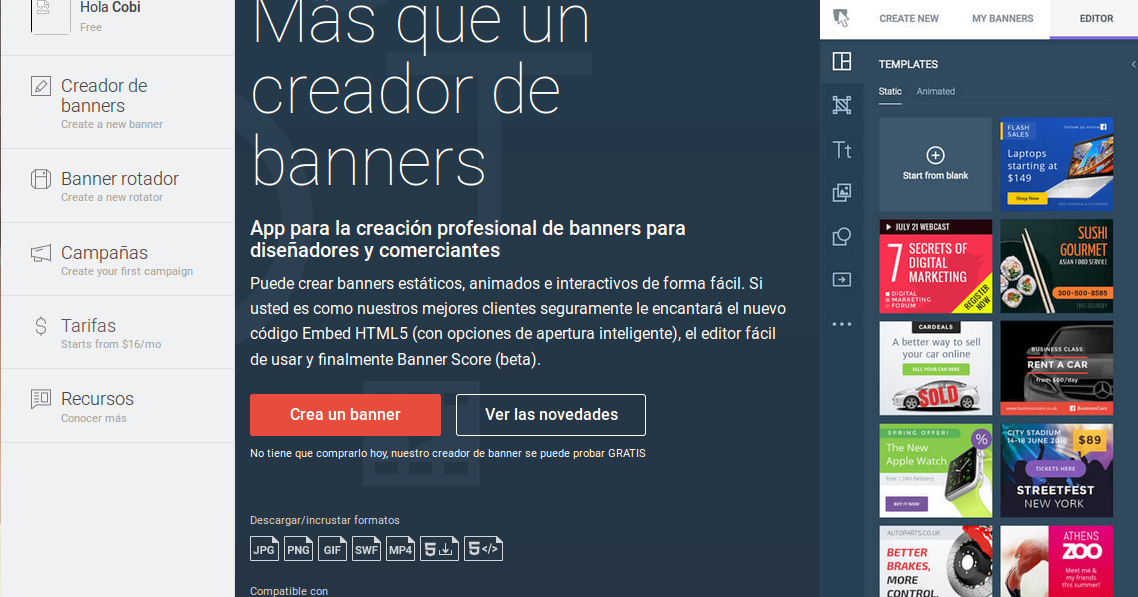This screenshot has width=1138, height=597.
Task: Select the Sushi Gourmet template thumbnail
Action: pyautogui.click(x=1056, y=266)
